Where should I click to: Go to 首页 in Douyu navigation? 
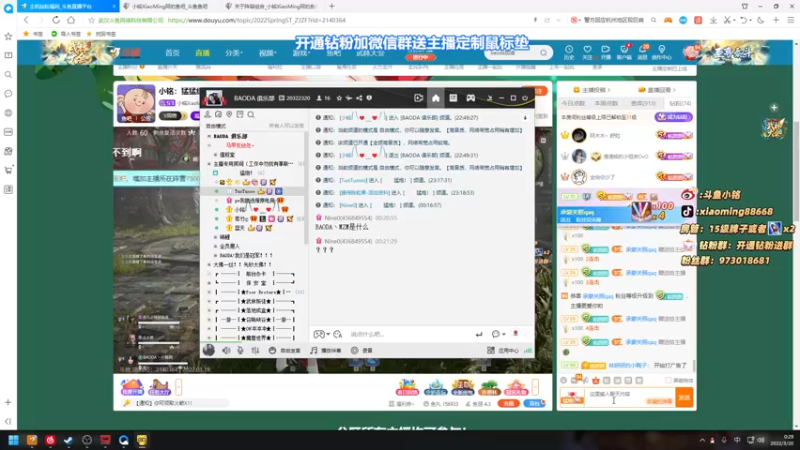click(x=172, y=53)
